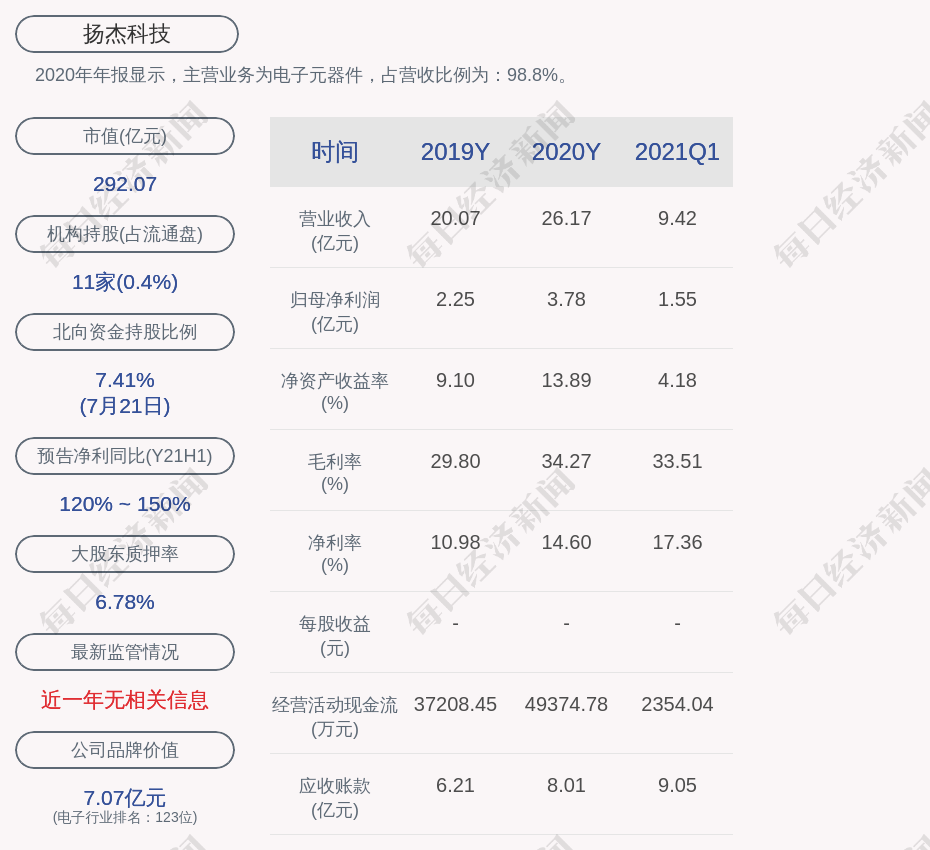The height and width of the screenshot is (850, 930).
Task: Click the 2021Q1 revenue value 9.42
Action: tap(677, 218)
